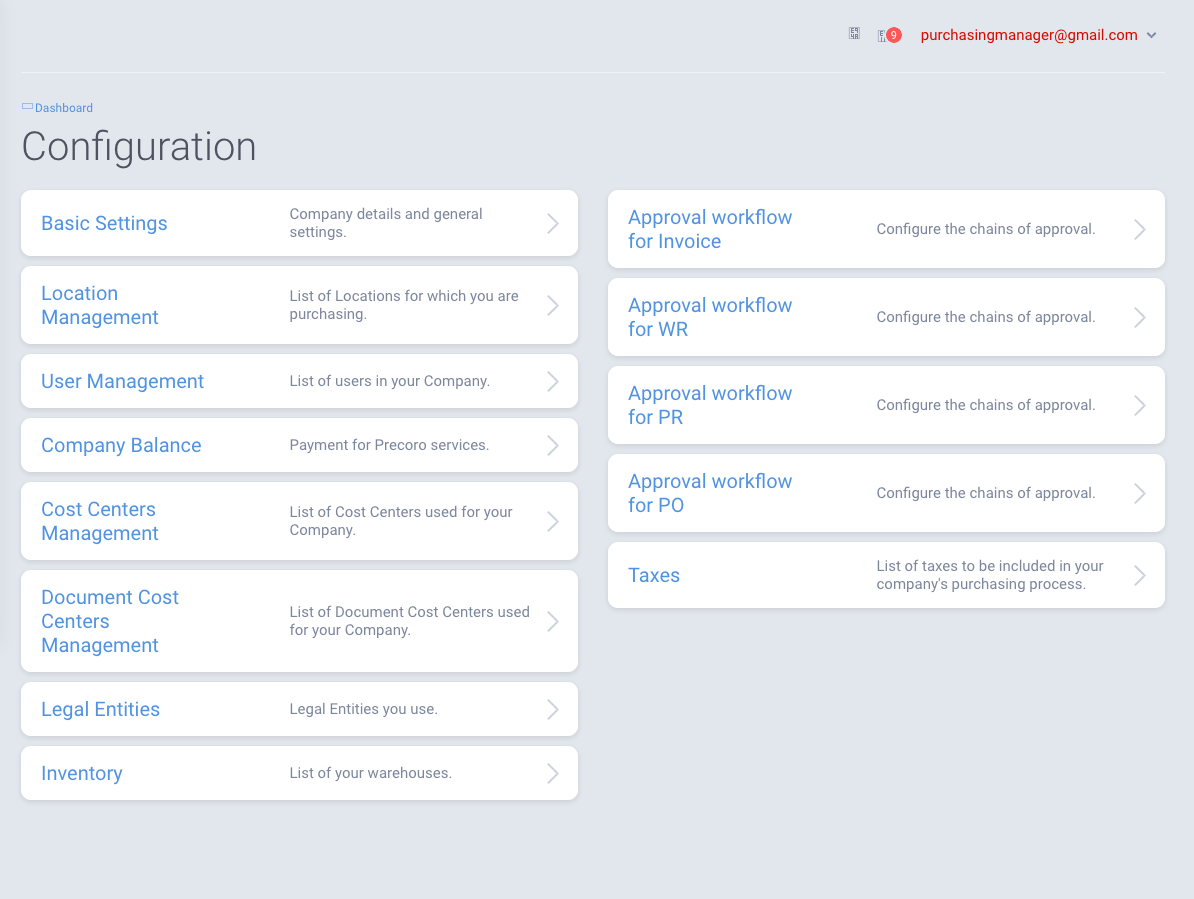The image size is (1194, 899).
Task: Expand the Cost Centers Management chevron
Action: click(x=552, y=521)
